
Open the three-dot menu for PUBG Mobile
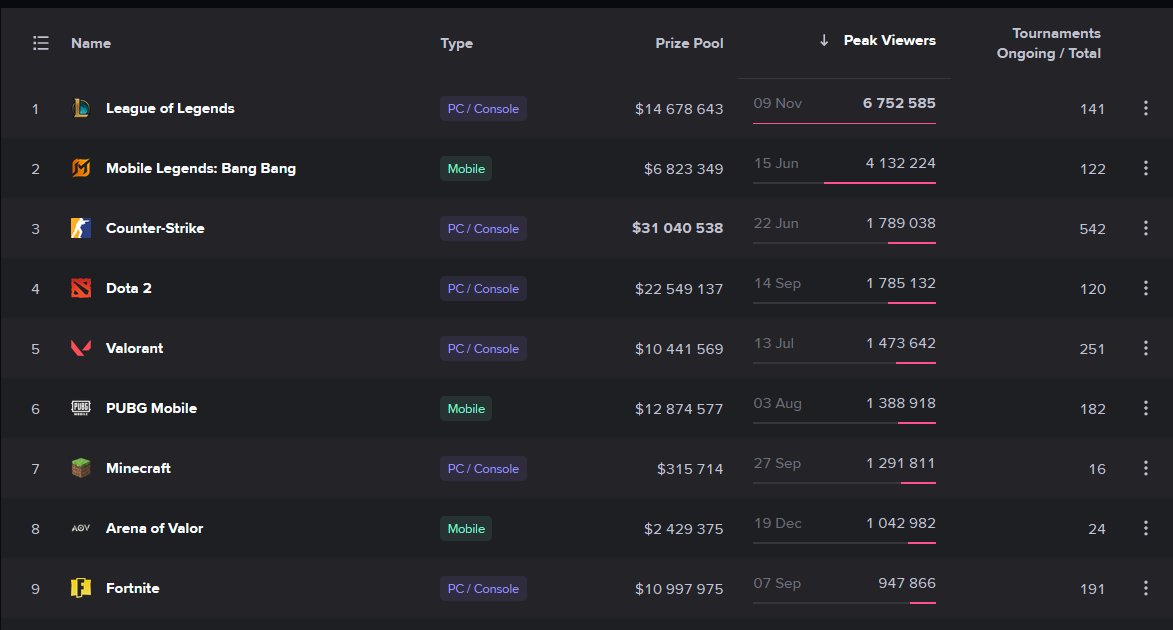(1145, 408)
